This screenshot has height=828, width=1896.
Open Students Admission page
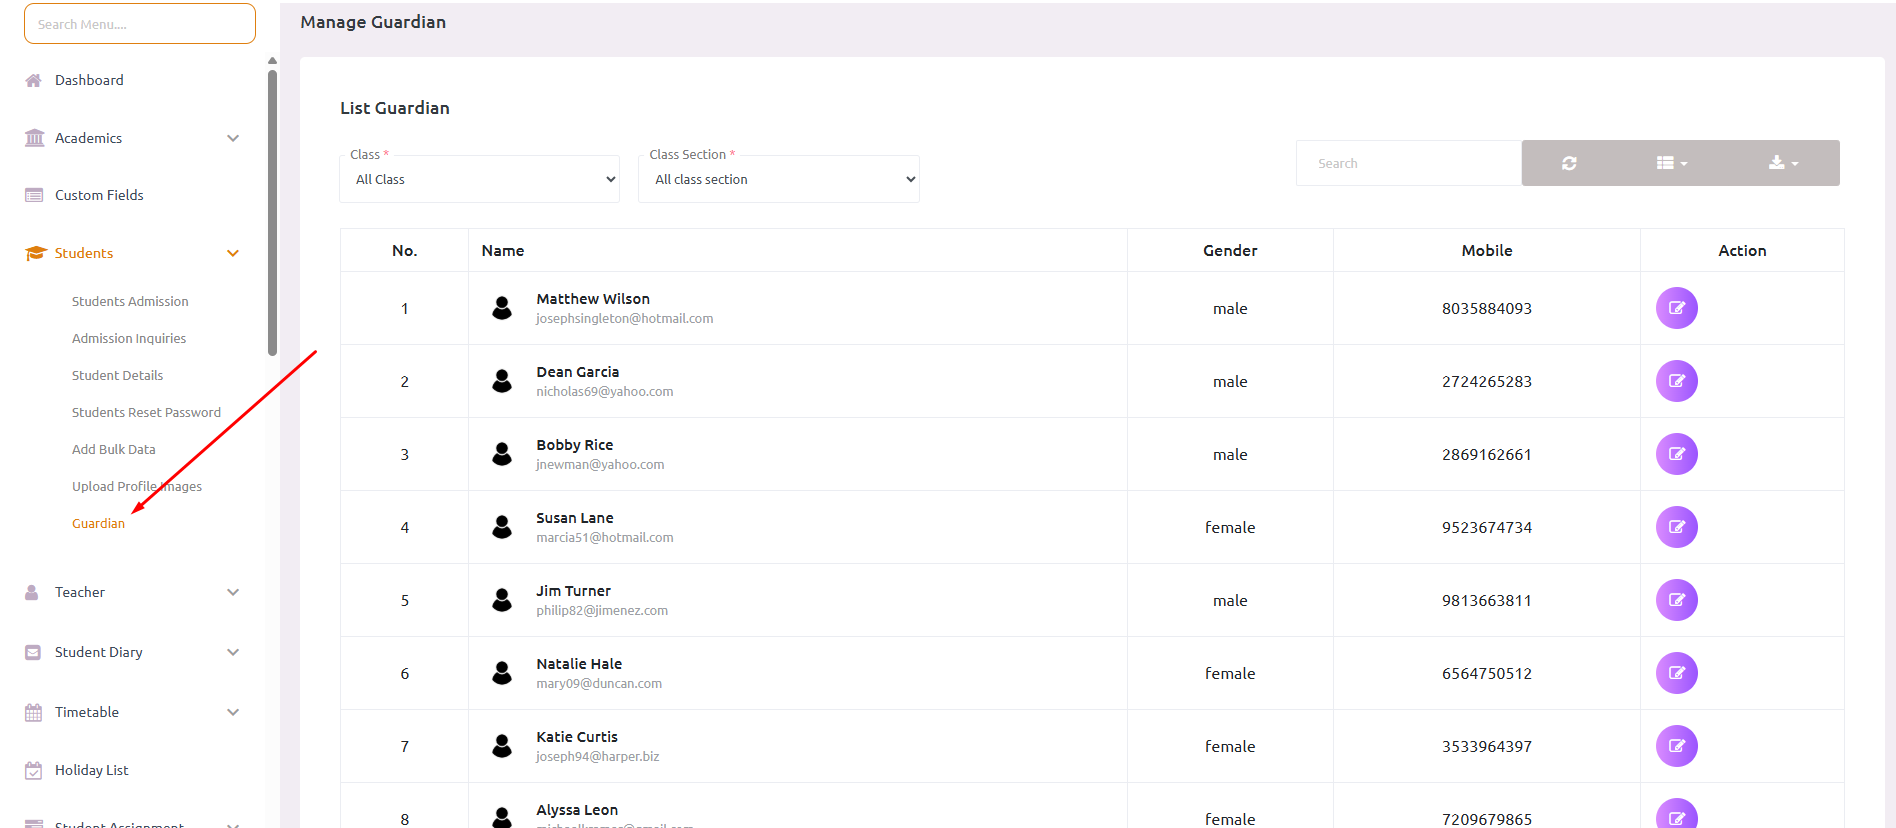[x=130, y=301]
